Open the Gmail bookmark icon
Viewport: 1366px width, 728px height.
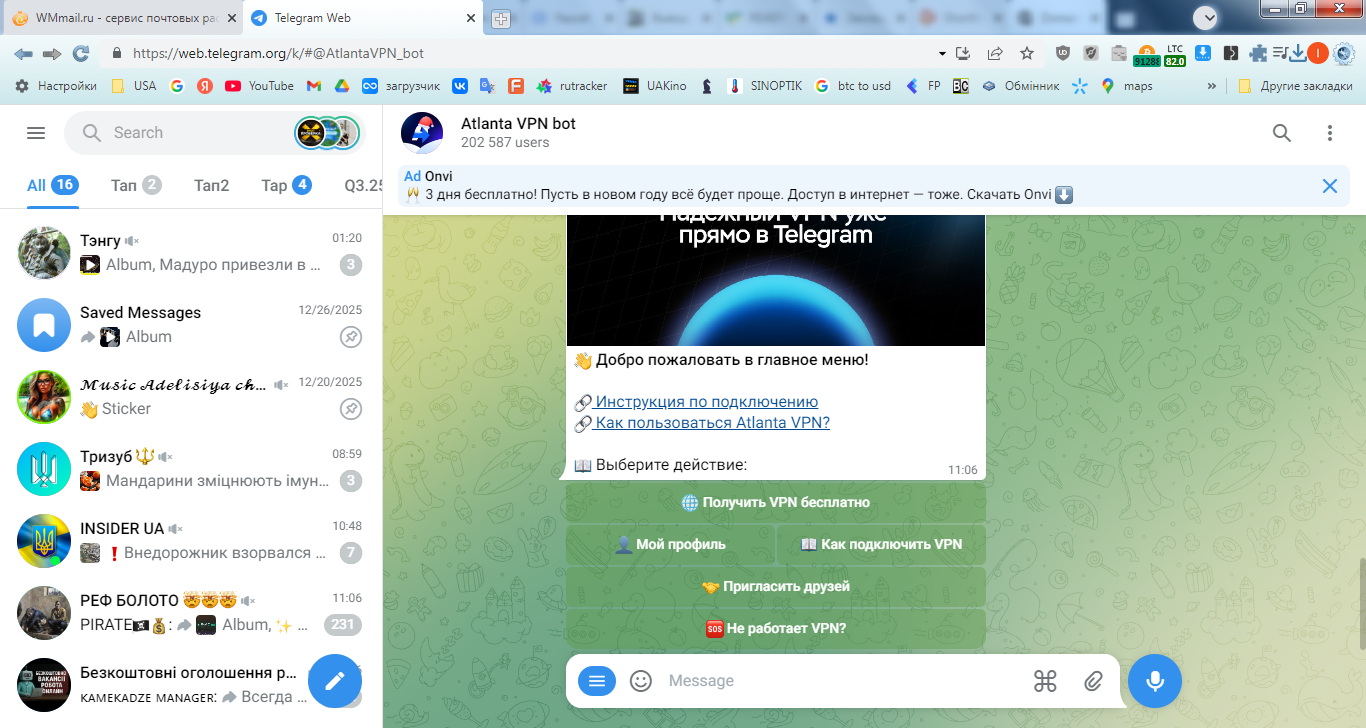coord(313,86)
